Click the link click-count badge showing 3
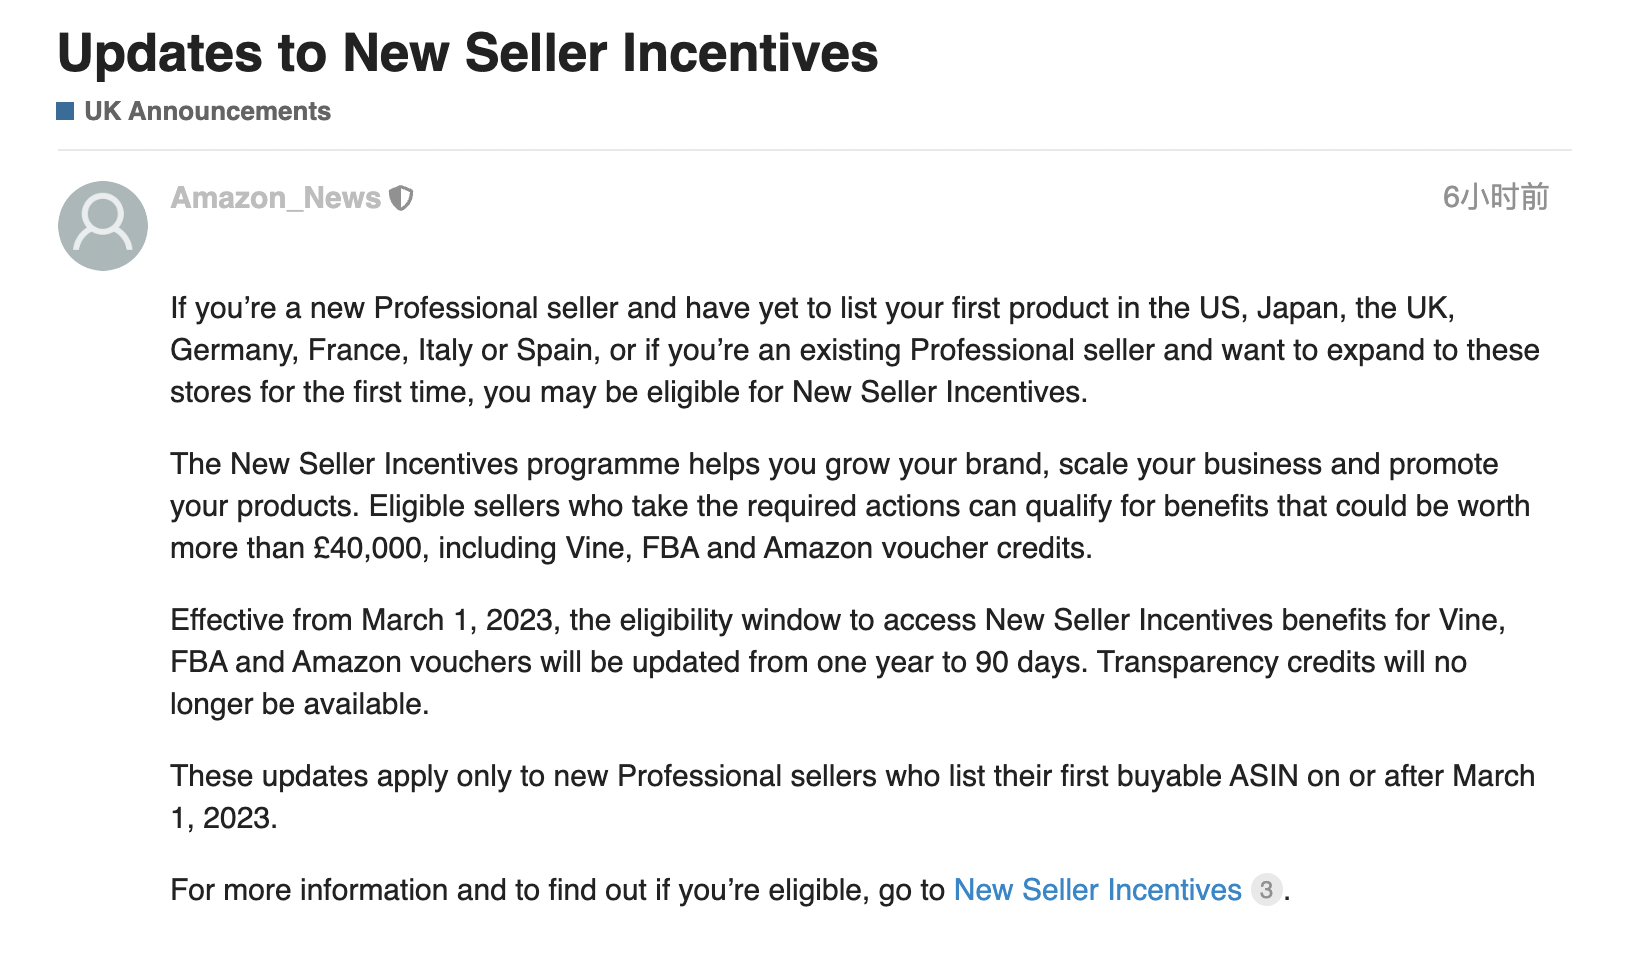The image size is (1644, 980). pos(1266,889)
